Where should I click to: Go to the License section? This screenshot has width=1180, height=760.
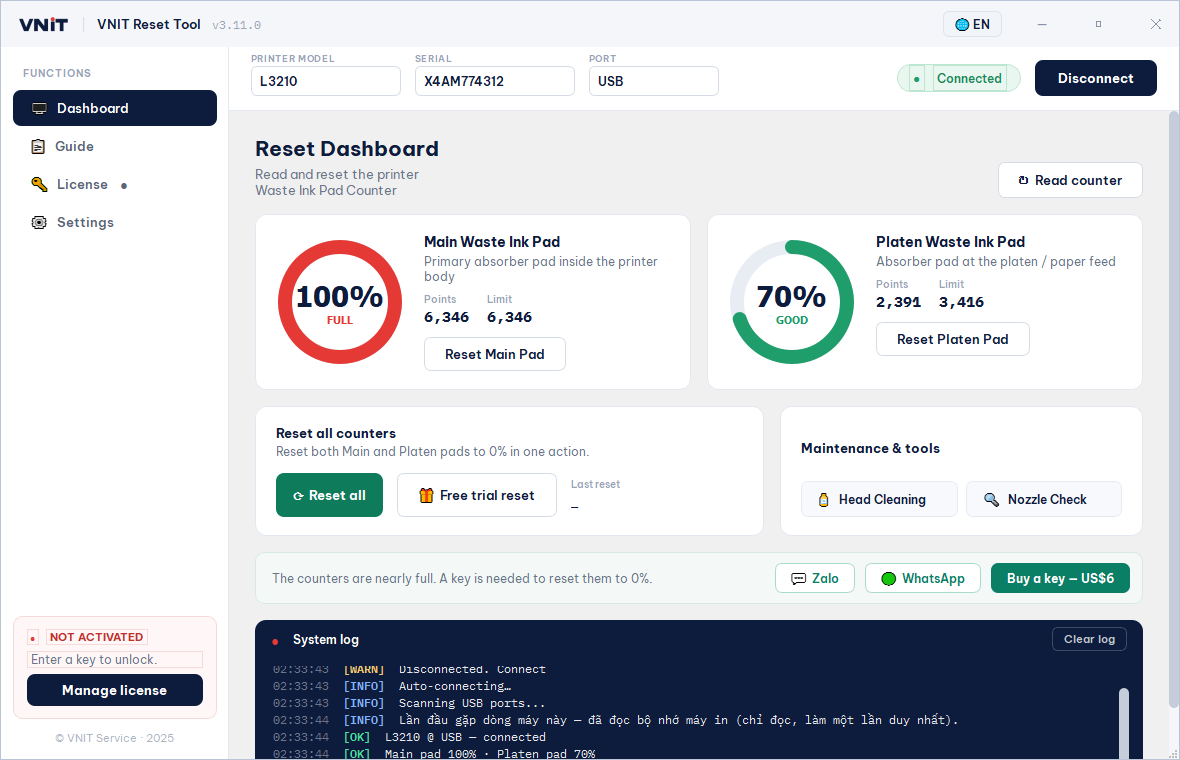click(x=115, y=184)
